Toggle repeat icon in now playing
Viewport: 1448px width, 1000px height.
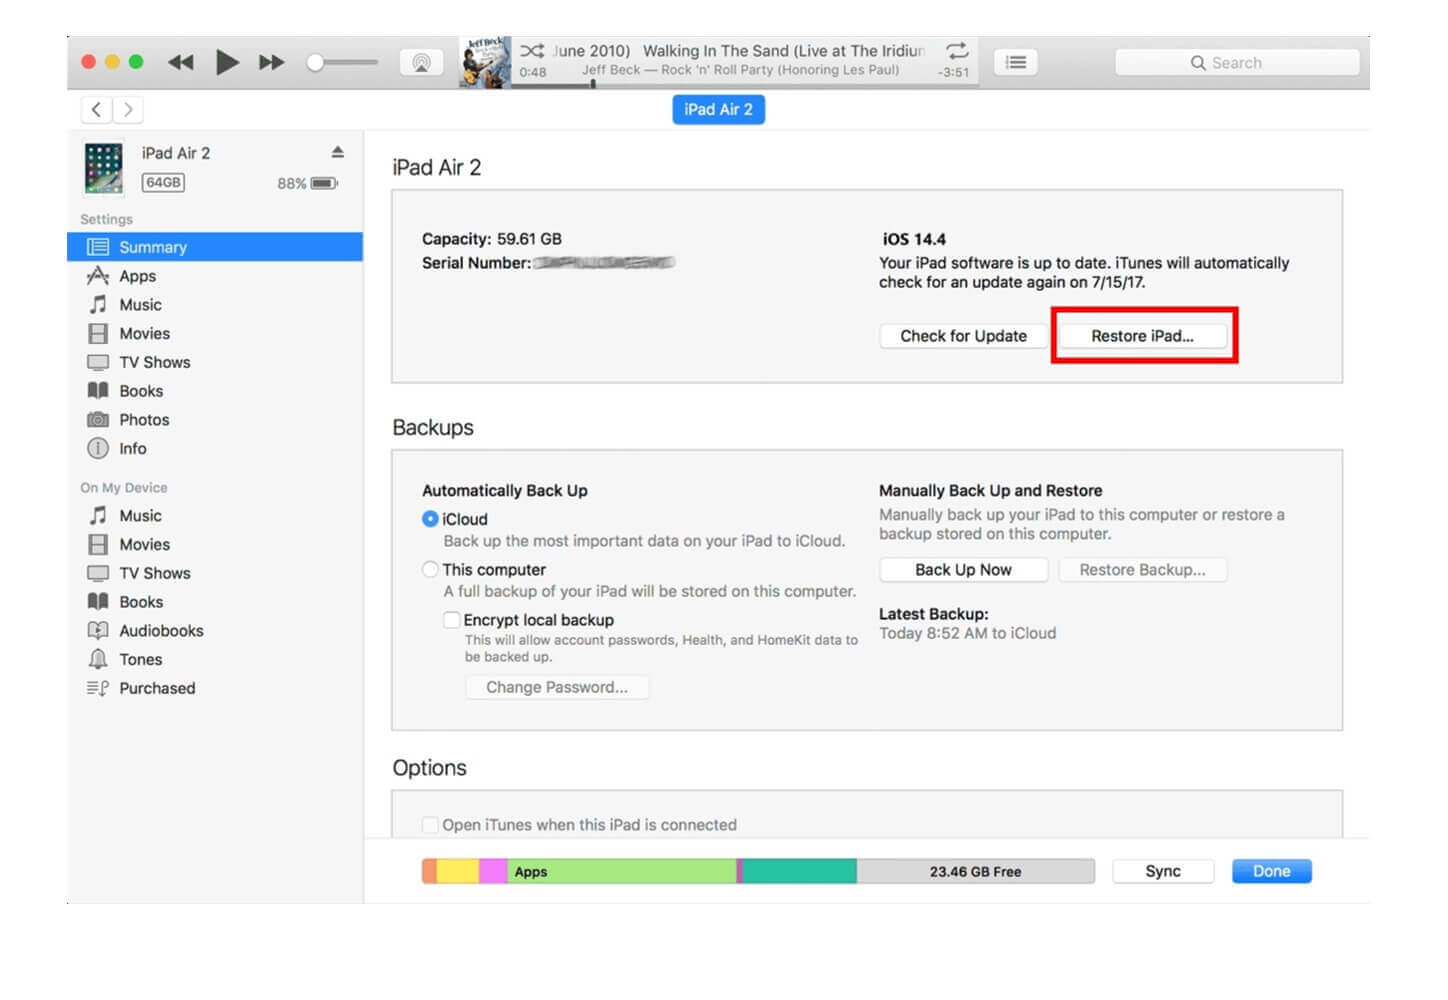pyautogui.click(x=957, y=50)
